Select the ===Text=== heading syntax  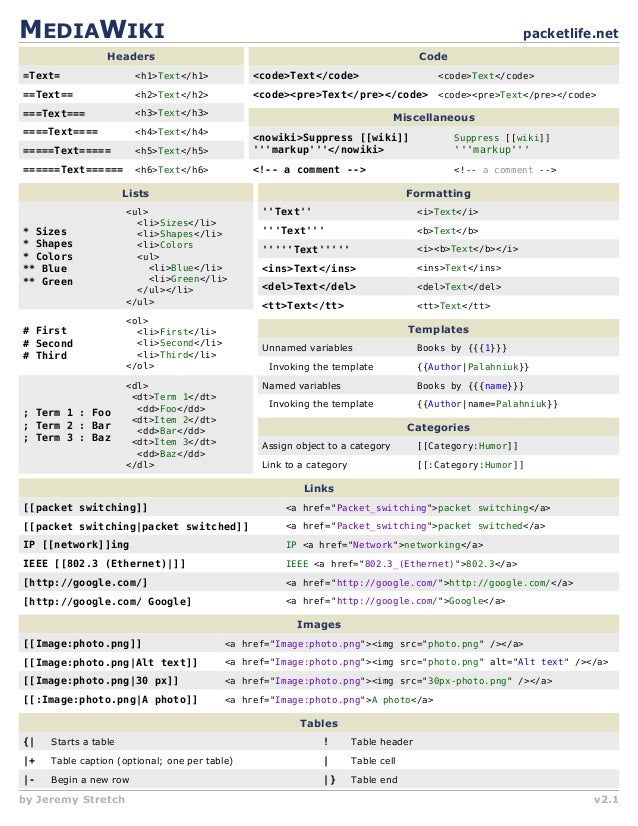click(x=54, y=113)
